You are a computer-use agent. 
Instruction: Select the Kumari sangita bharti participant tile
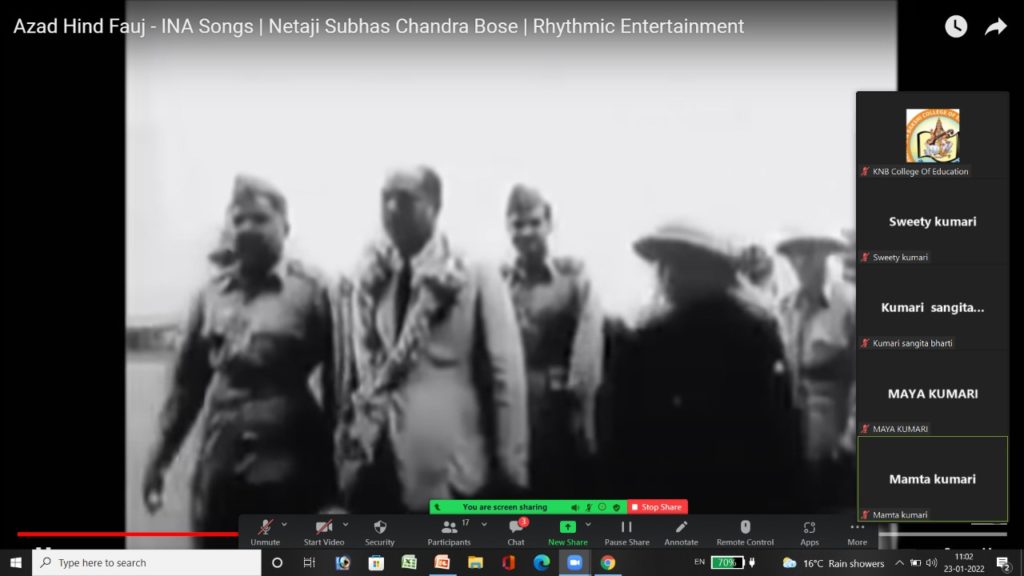tap(932, 308)
